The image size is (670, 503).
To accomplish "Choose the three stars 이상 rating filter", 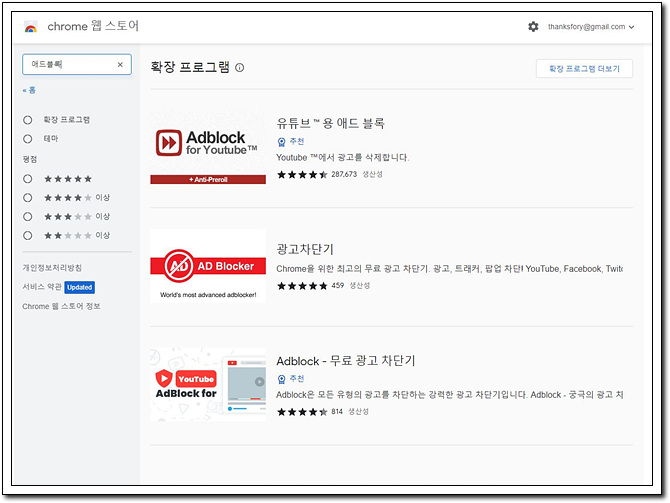I will 28,217.
